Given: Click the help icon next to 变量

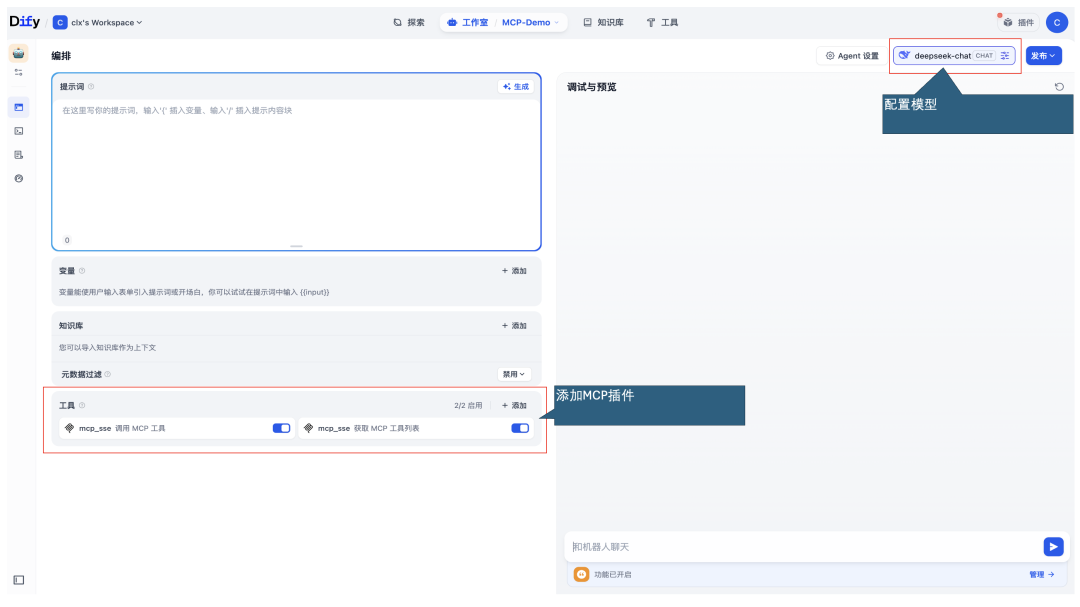Looking at the screenshot, I should [x=82, y=271].
